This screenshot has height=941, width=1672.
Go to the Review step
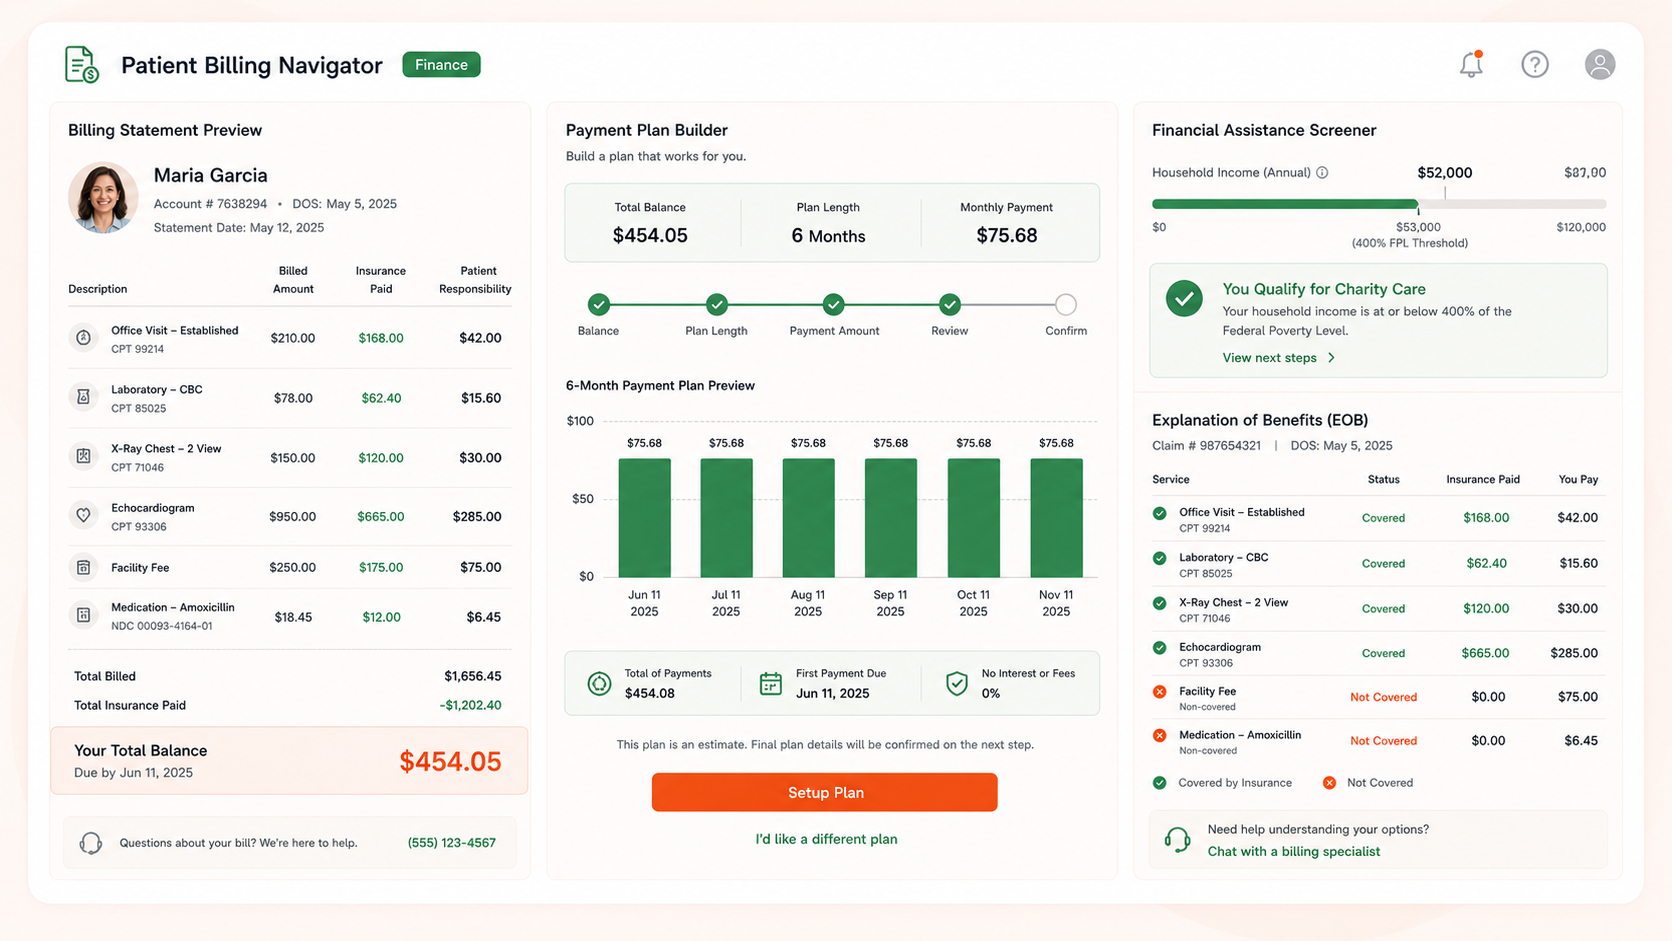coord(950,304)
